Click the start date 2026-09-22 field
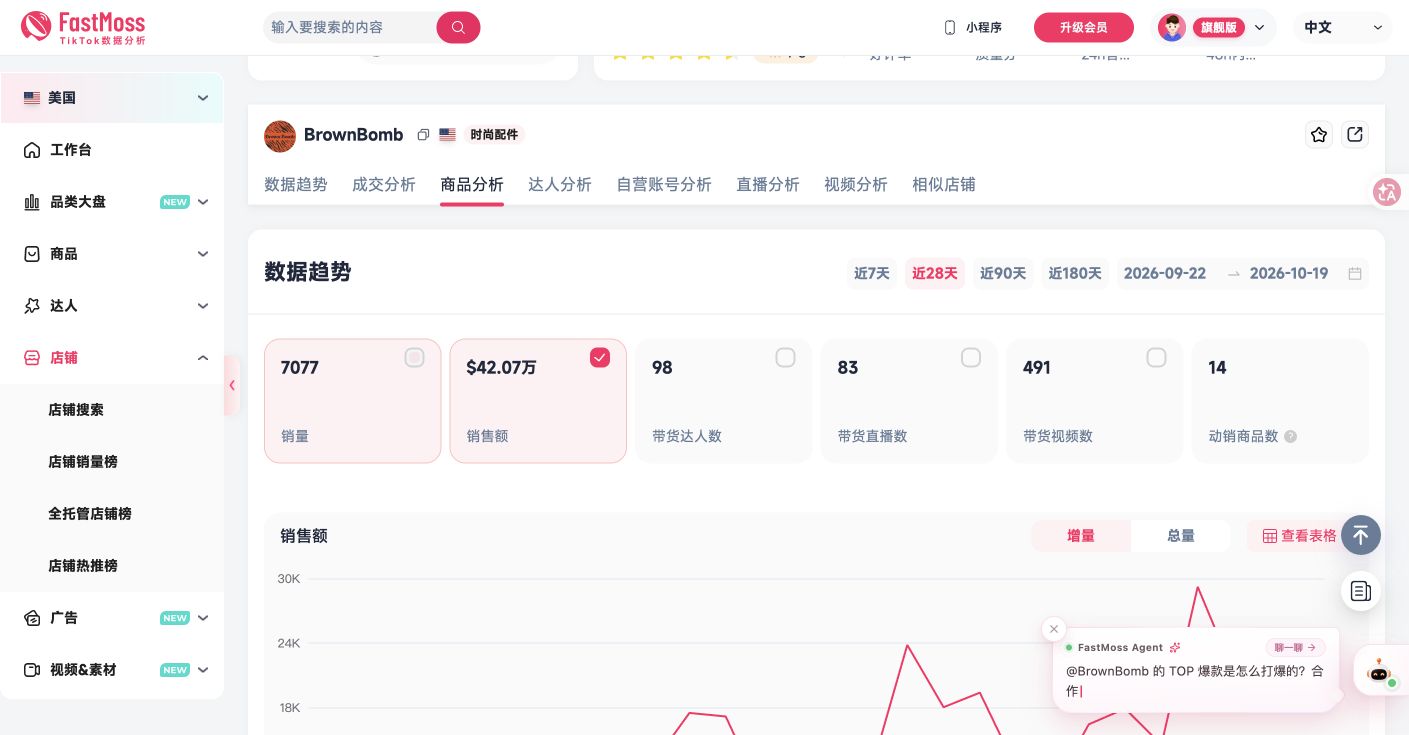The image size is (1409, 735). point(1165,274)
